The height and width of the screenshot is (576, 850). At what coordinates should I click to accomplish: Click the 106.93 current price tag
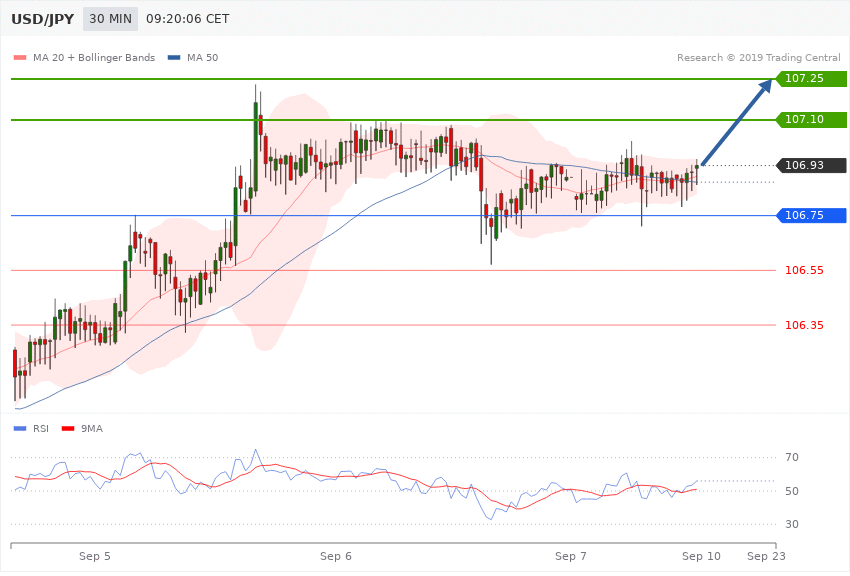[x=811, y=165]
